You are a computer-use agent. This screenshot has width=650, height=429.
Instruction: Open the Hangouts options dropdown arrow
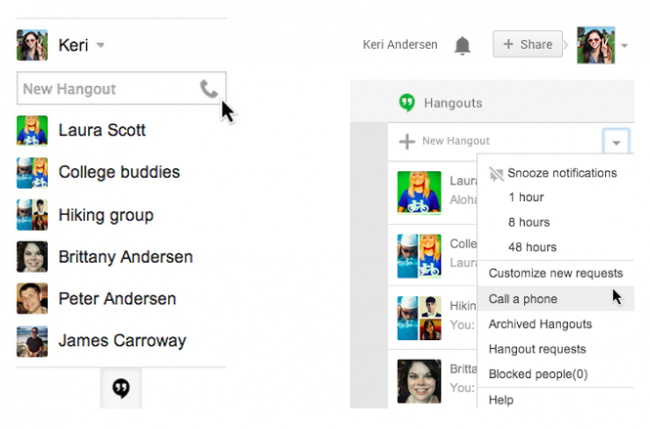point(616,142)
